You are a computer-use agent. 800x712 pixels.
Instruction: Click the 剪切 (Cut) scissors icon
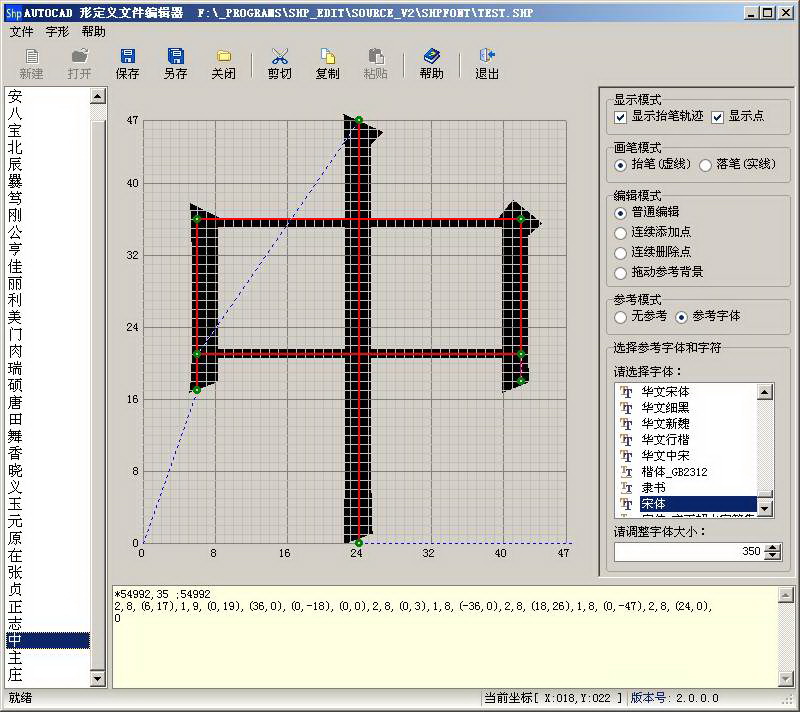280,57
